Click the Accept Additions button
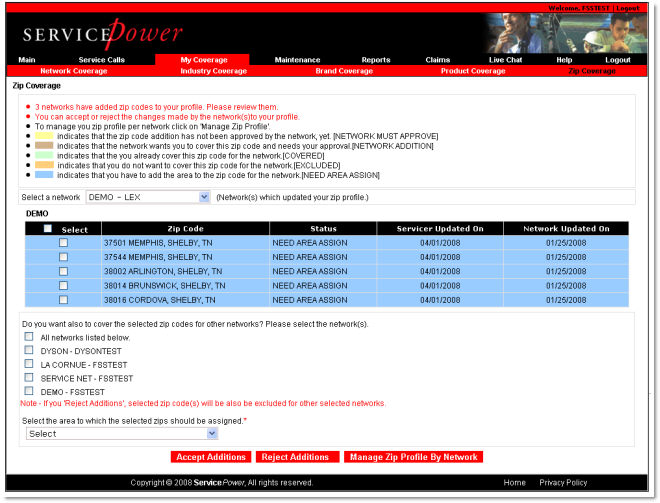Screen dimensions: 660x503 [x=210, y=457]
